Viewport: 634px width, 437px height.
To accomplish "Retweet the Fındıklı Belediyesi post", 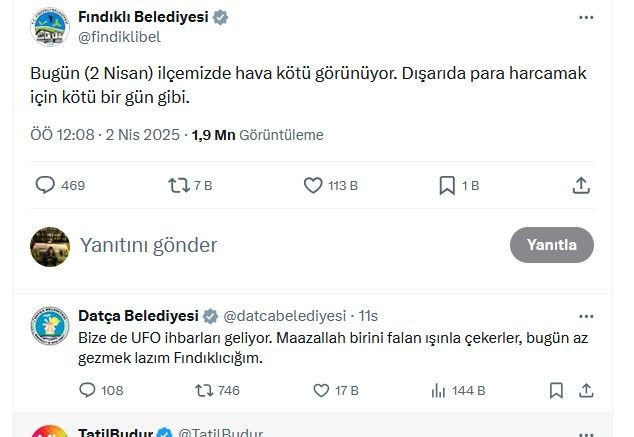I will point(179,185).
